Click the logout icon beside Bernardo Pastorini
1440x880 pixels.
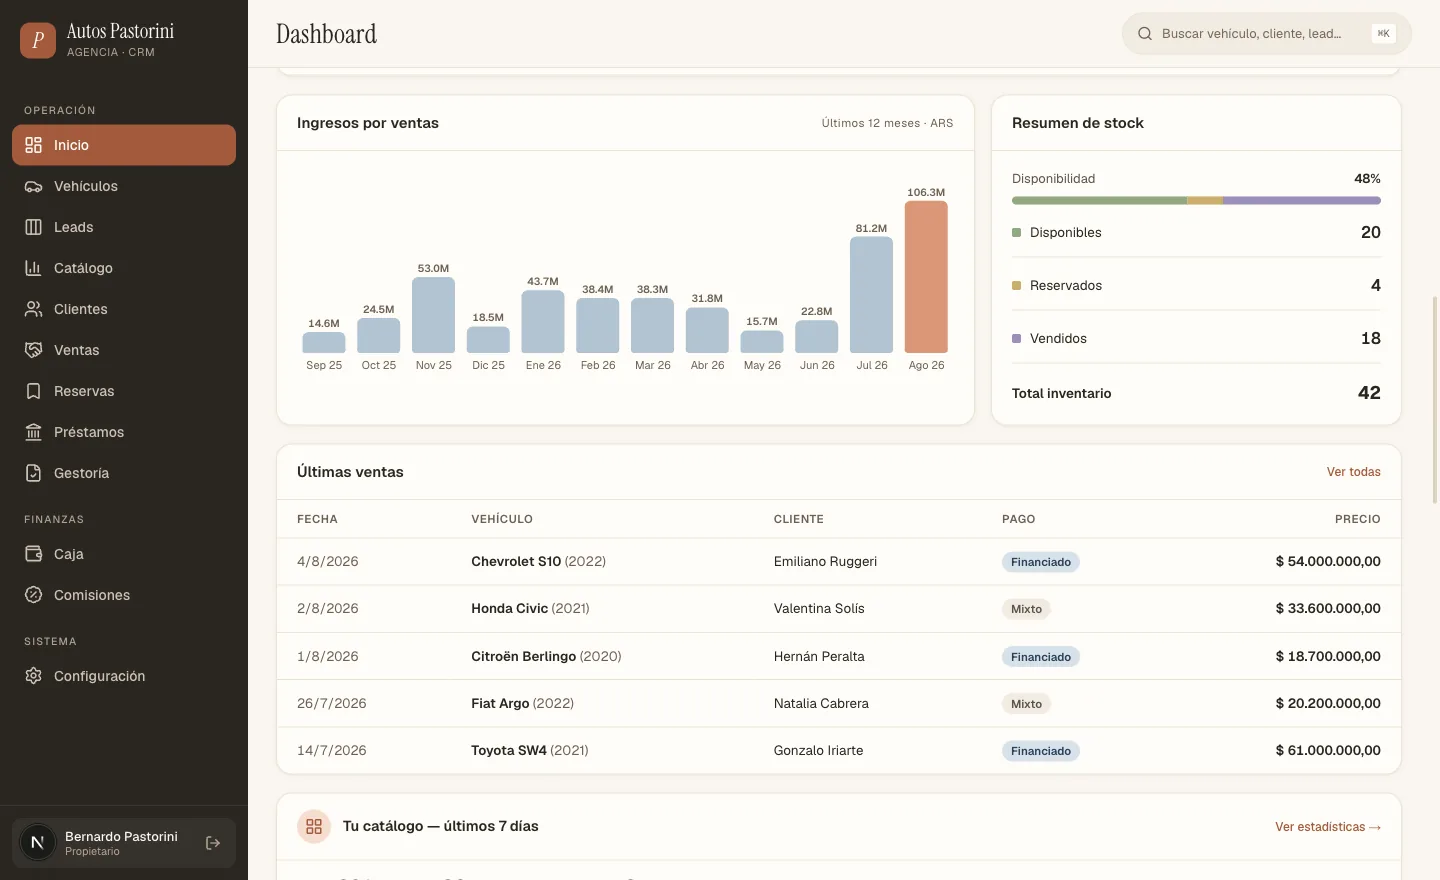[x=213, y=843]
